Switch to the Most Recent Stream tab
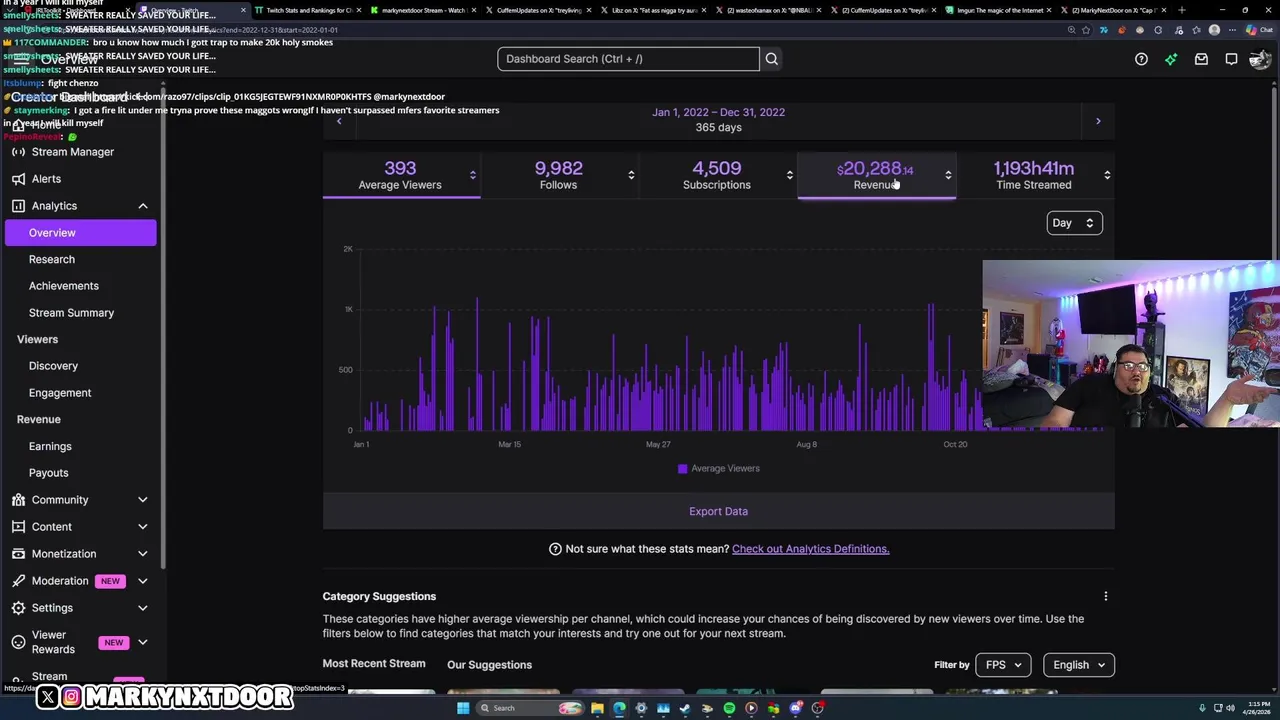Screen dimensions: 1280x720 tap(374, 664)
